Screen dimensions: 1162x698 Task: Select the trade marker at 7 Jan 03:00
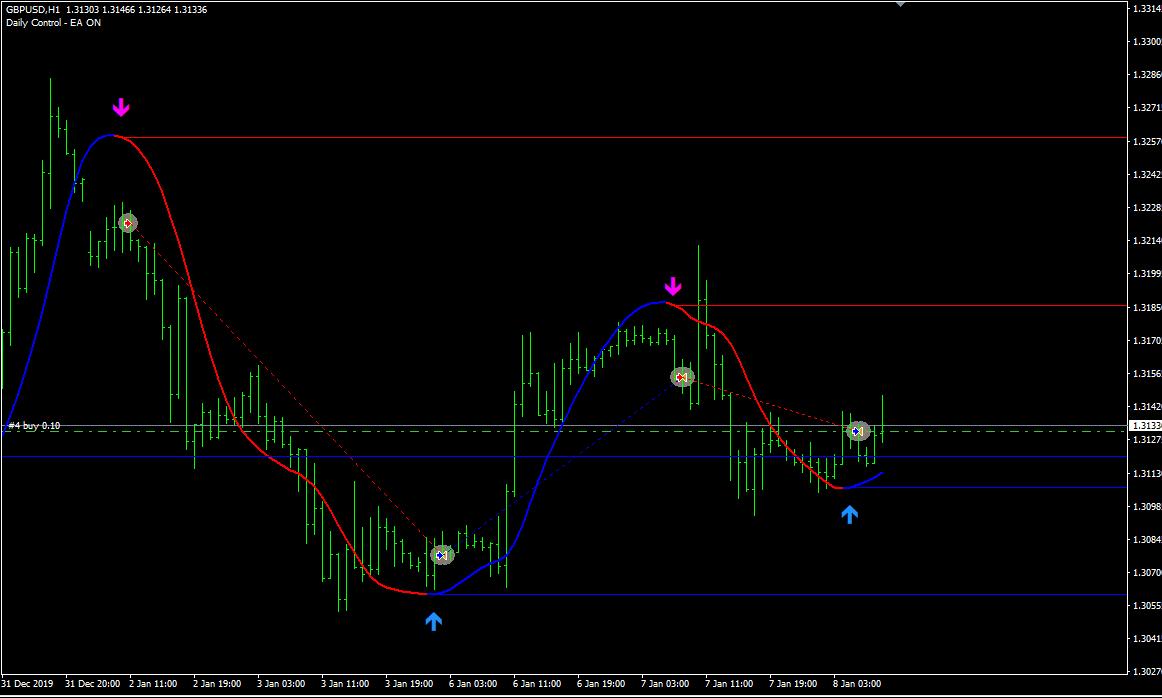coord(682,377)
